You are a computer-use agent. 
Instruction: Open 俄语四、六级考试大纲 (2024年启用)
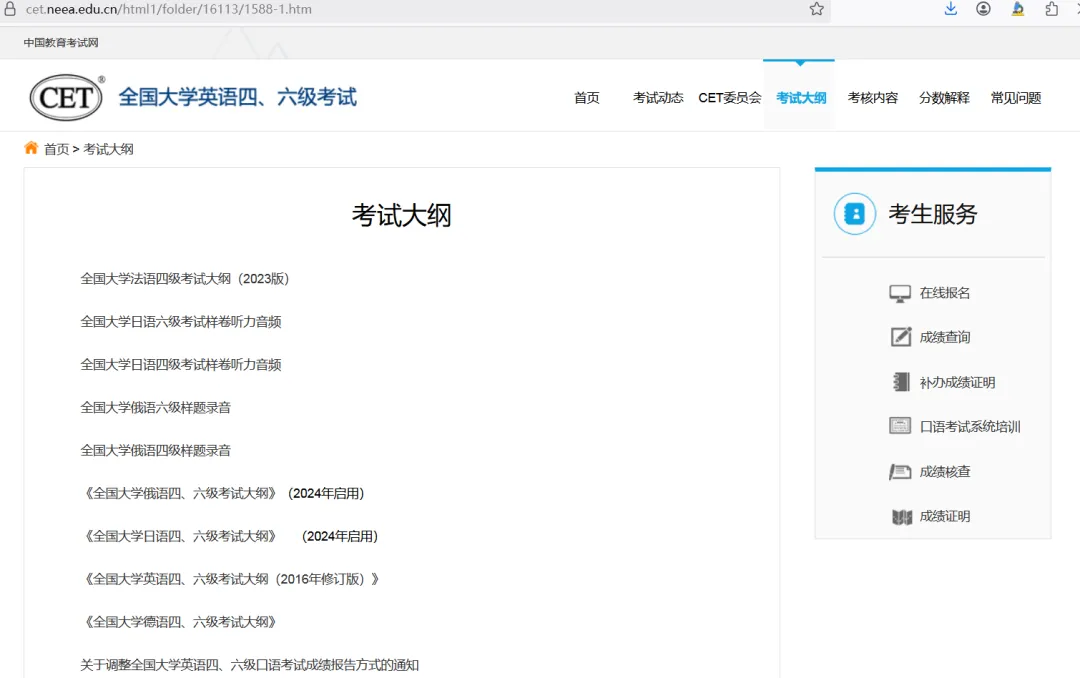(x=222, y=493)
